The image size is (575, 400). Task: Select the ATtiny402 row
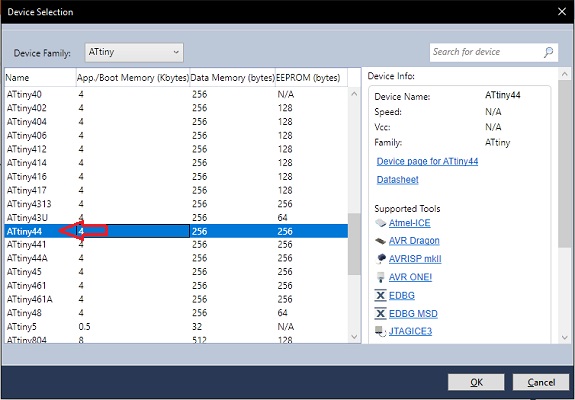[176, 108]
